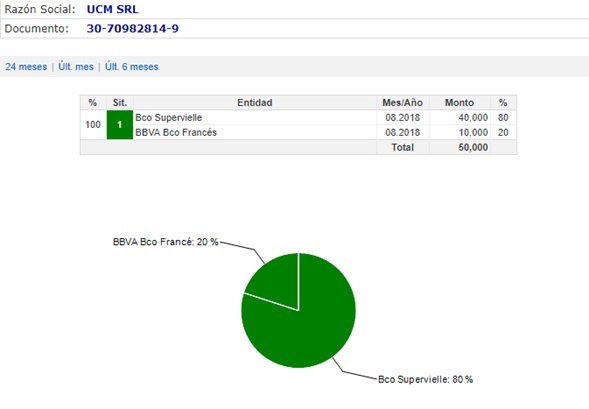The image size is (589, 409).
Task: Select the Bco Supervielle table row
Action: coord(298,118)
